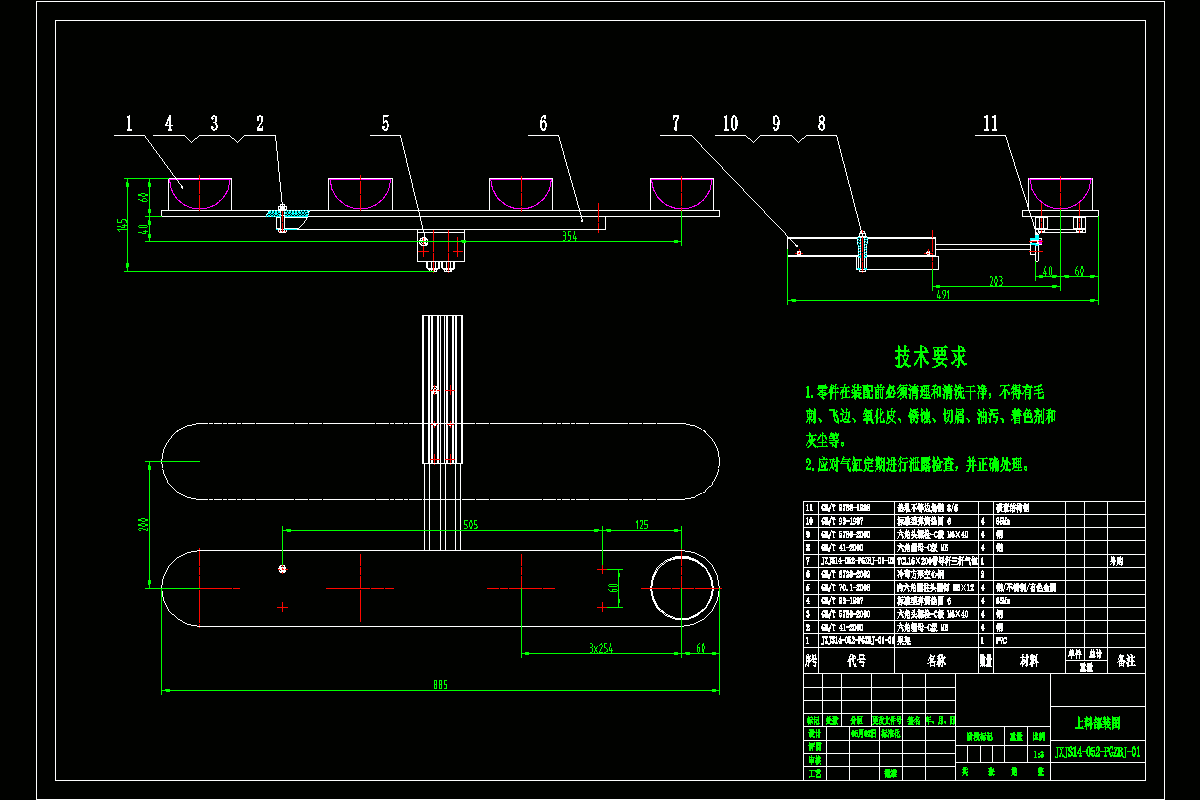Click the part callout number 4
Viewport: 1200px width, 800px height.
click(169, 124)
